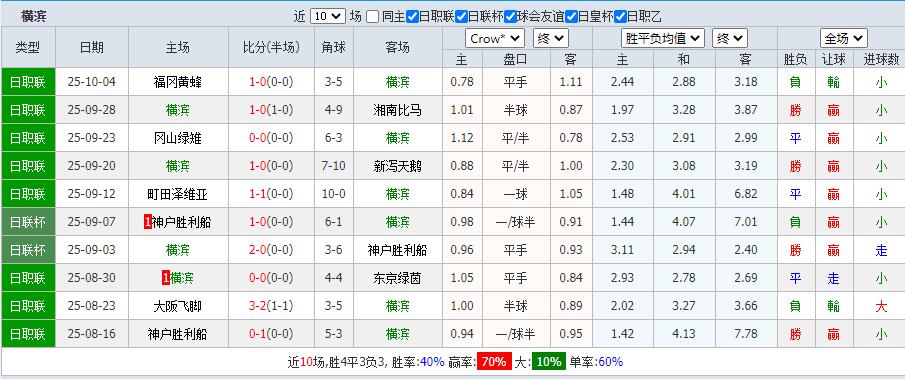Image resolution: width=905 pixels, height=379 pixels.
Task: Click 神户胜利船 away team on 25-09-03
Action: (x=398, y=250)
